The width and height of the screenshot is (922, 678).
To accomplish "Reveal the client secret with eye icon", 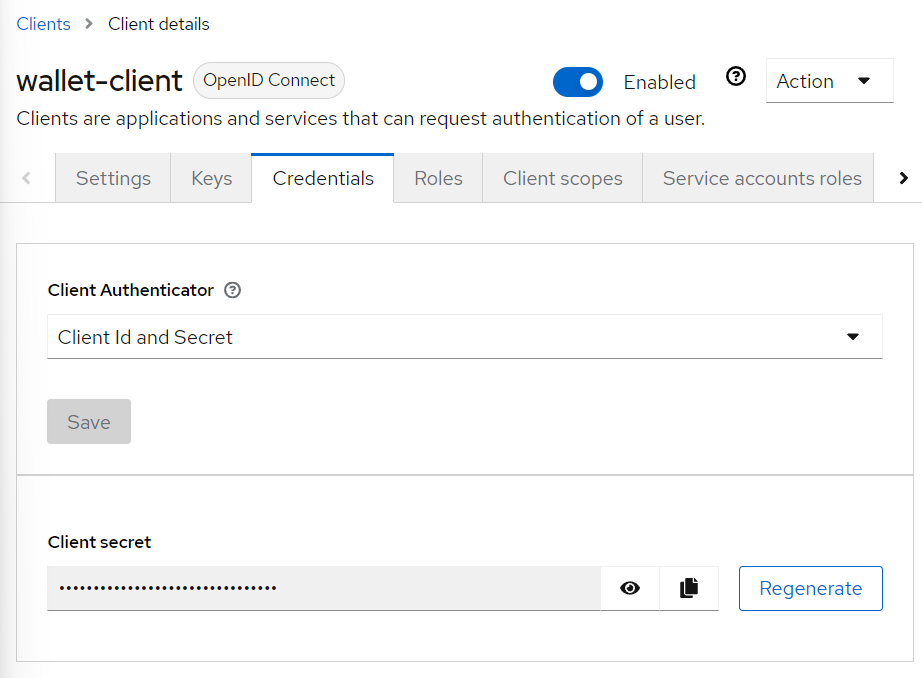I will [630, 588].
